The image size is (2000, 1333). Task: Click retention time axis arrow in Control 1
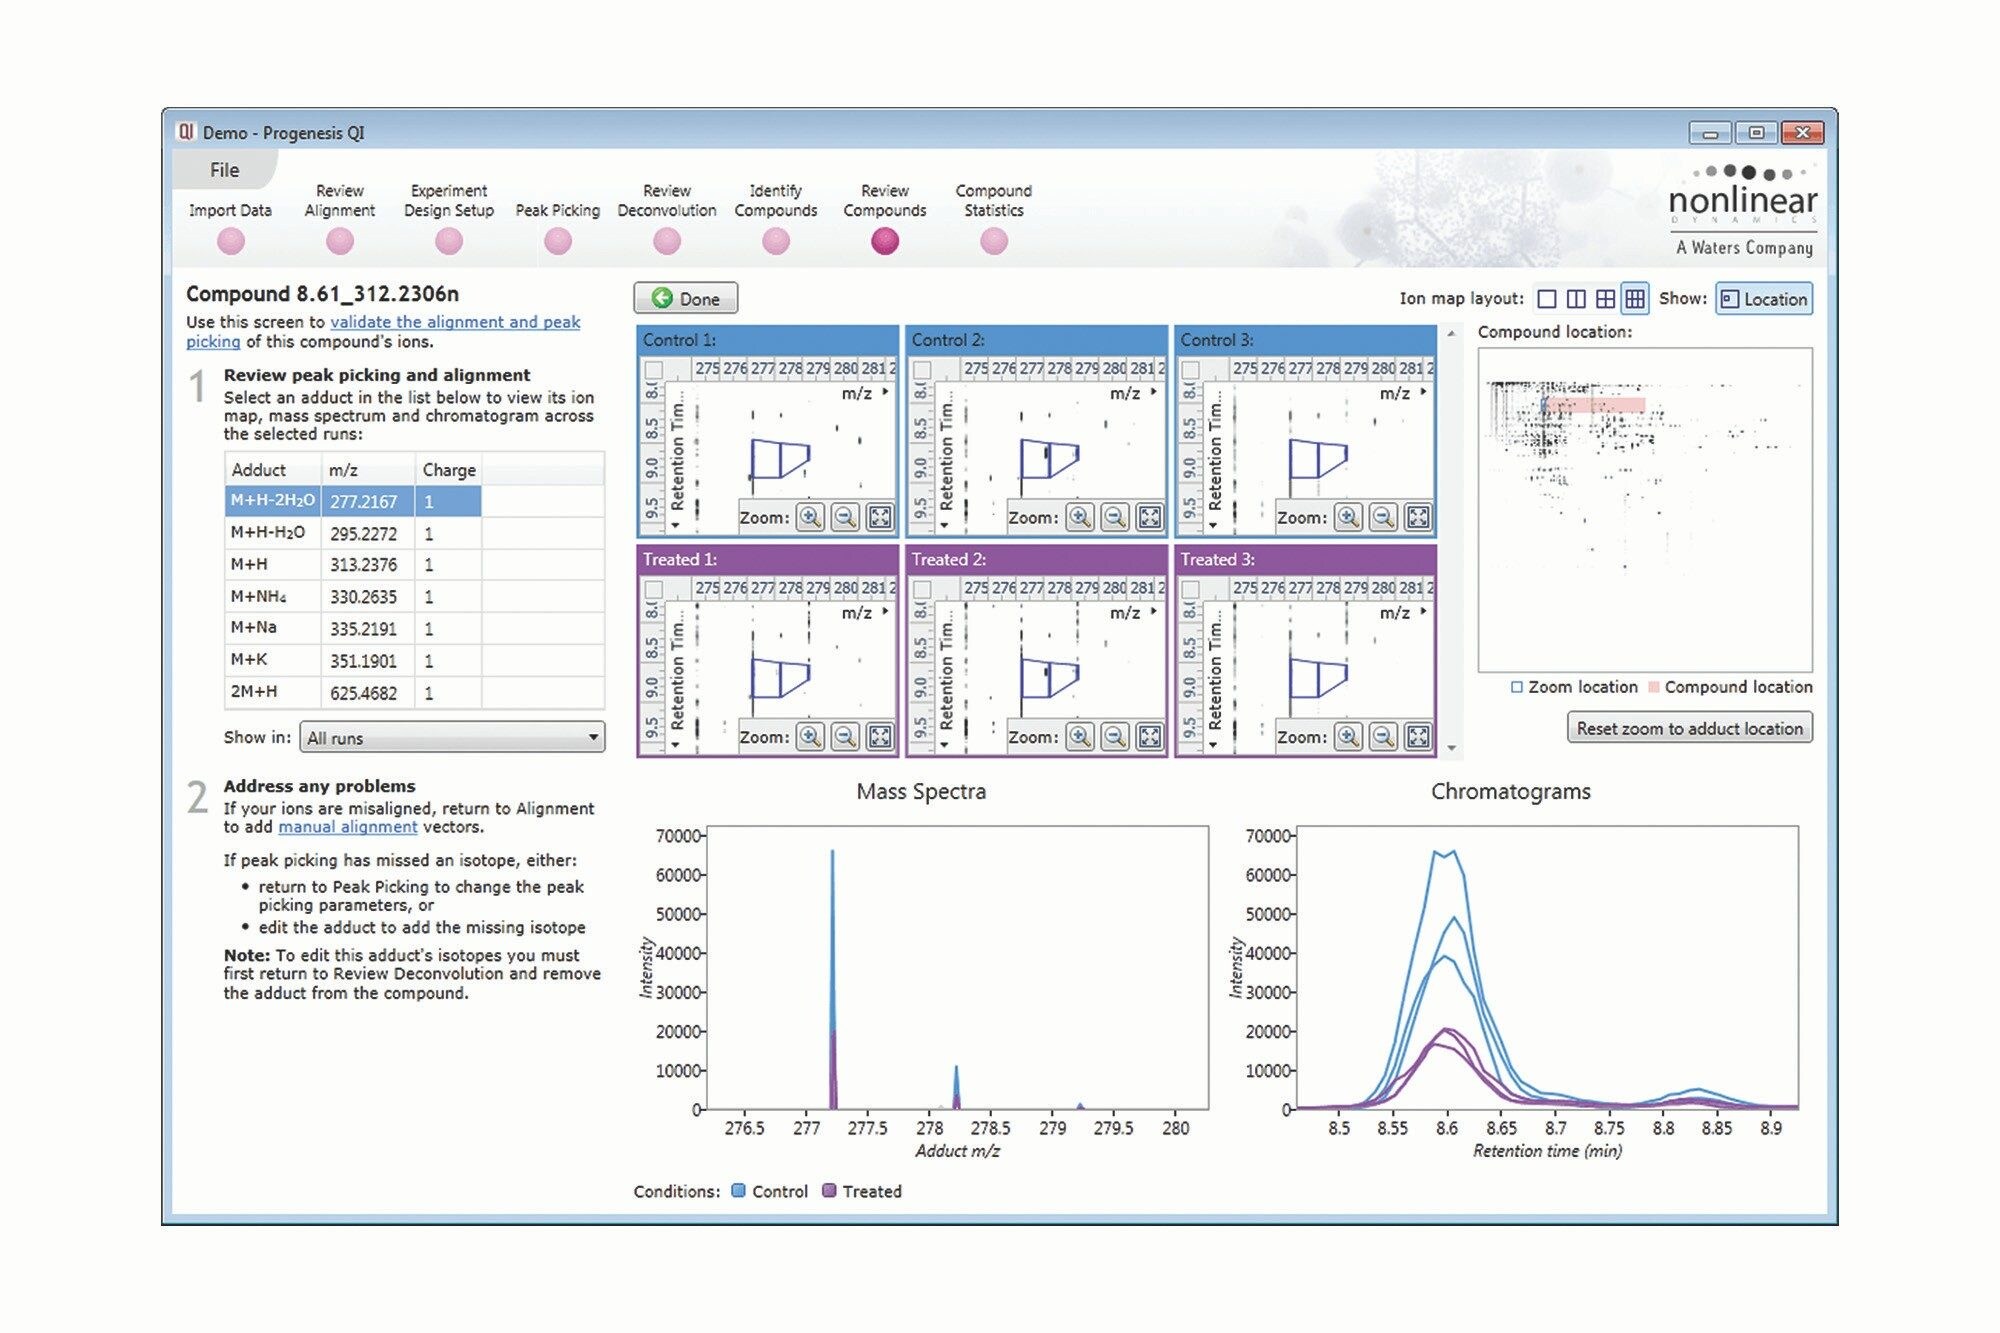(676, 525)
